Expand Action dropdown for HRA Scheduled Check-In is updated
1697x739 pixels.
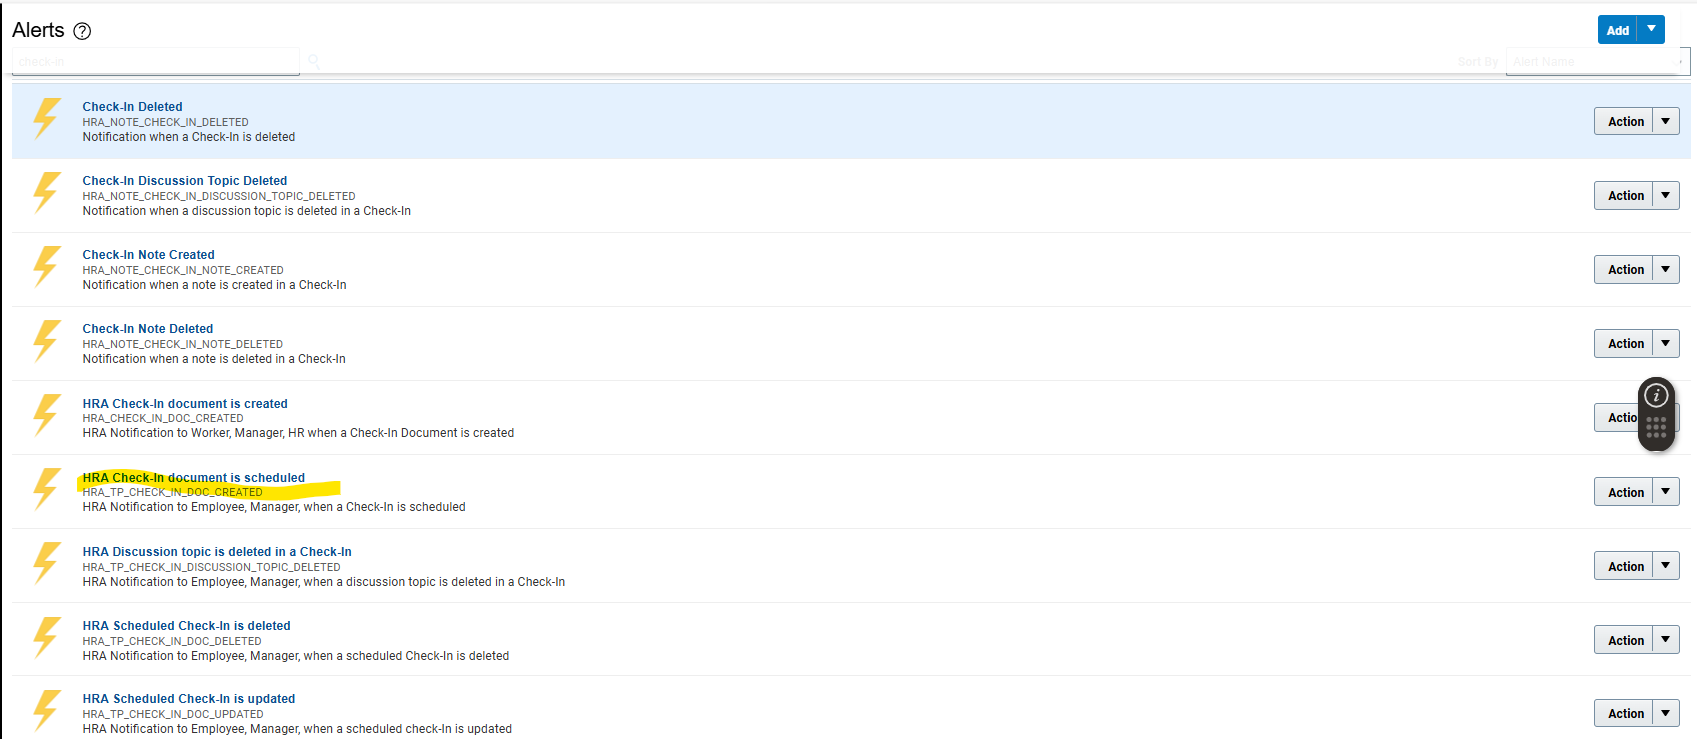(x=1666, y=713)
